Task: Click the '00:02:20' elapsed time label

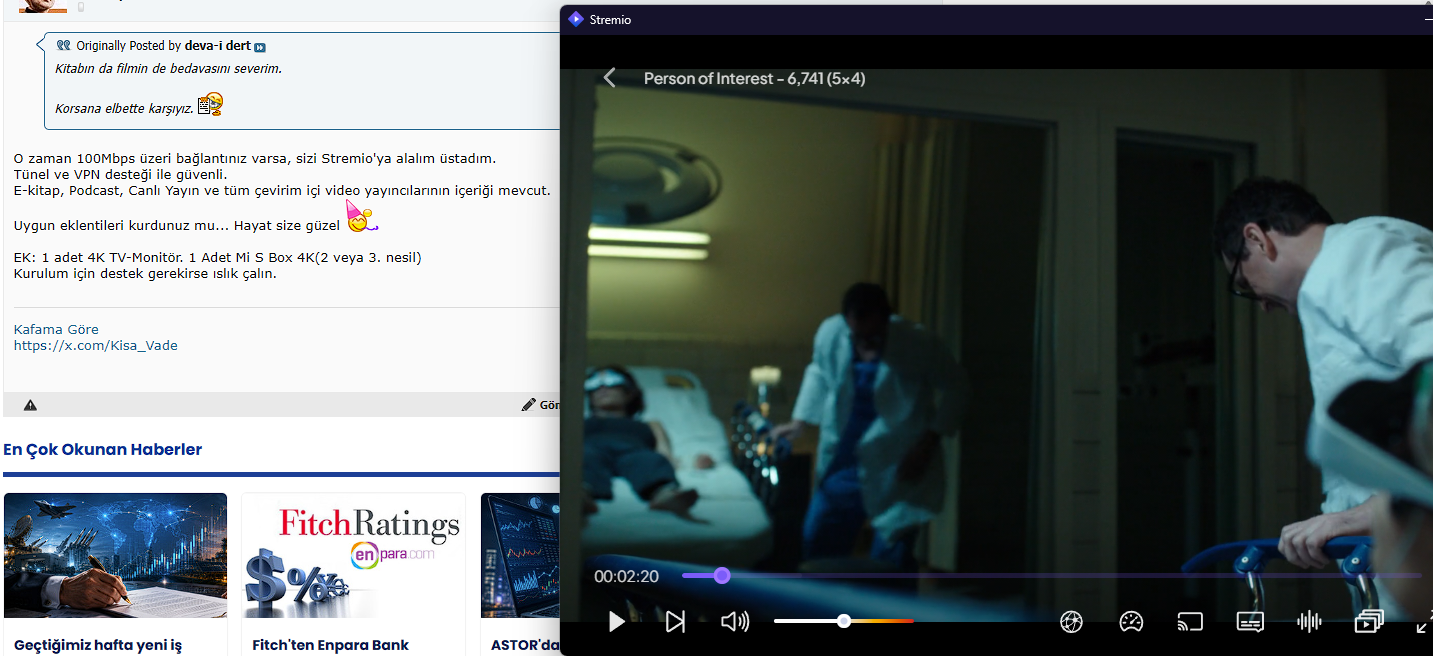Action: [626, 576]
